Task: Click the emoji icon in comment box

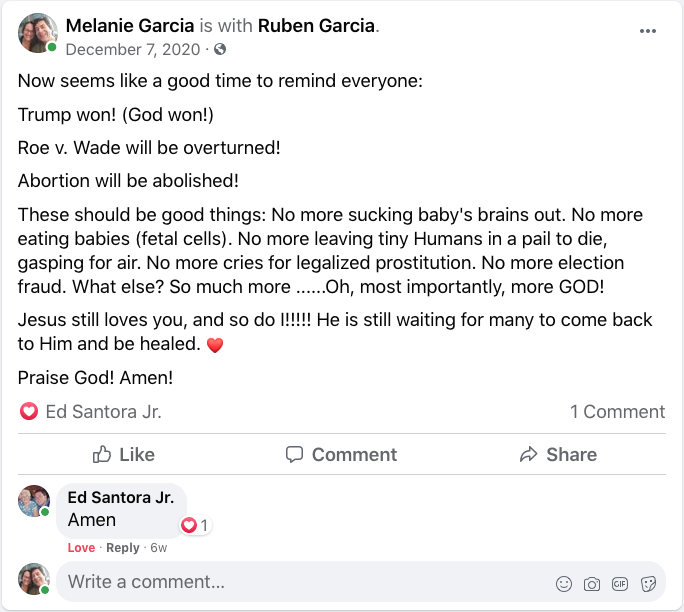Action: (x=564, y=583)
